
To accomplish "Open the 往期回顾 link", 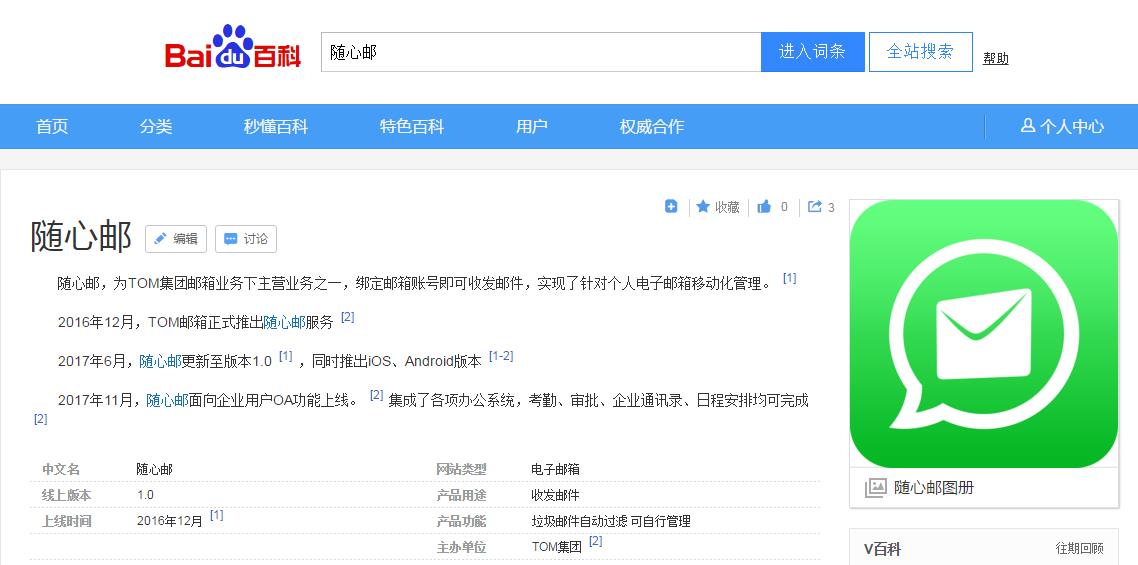I will click(1079, 549).
